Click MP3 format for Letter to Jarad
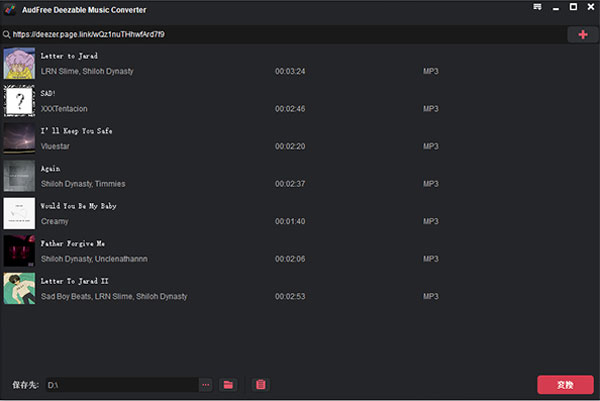This screenshot has height=401, width=600. [x=430, y=71]
